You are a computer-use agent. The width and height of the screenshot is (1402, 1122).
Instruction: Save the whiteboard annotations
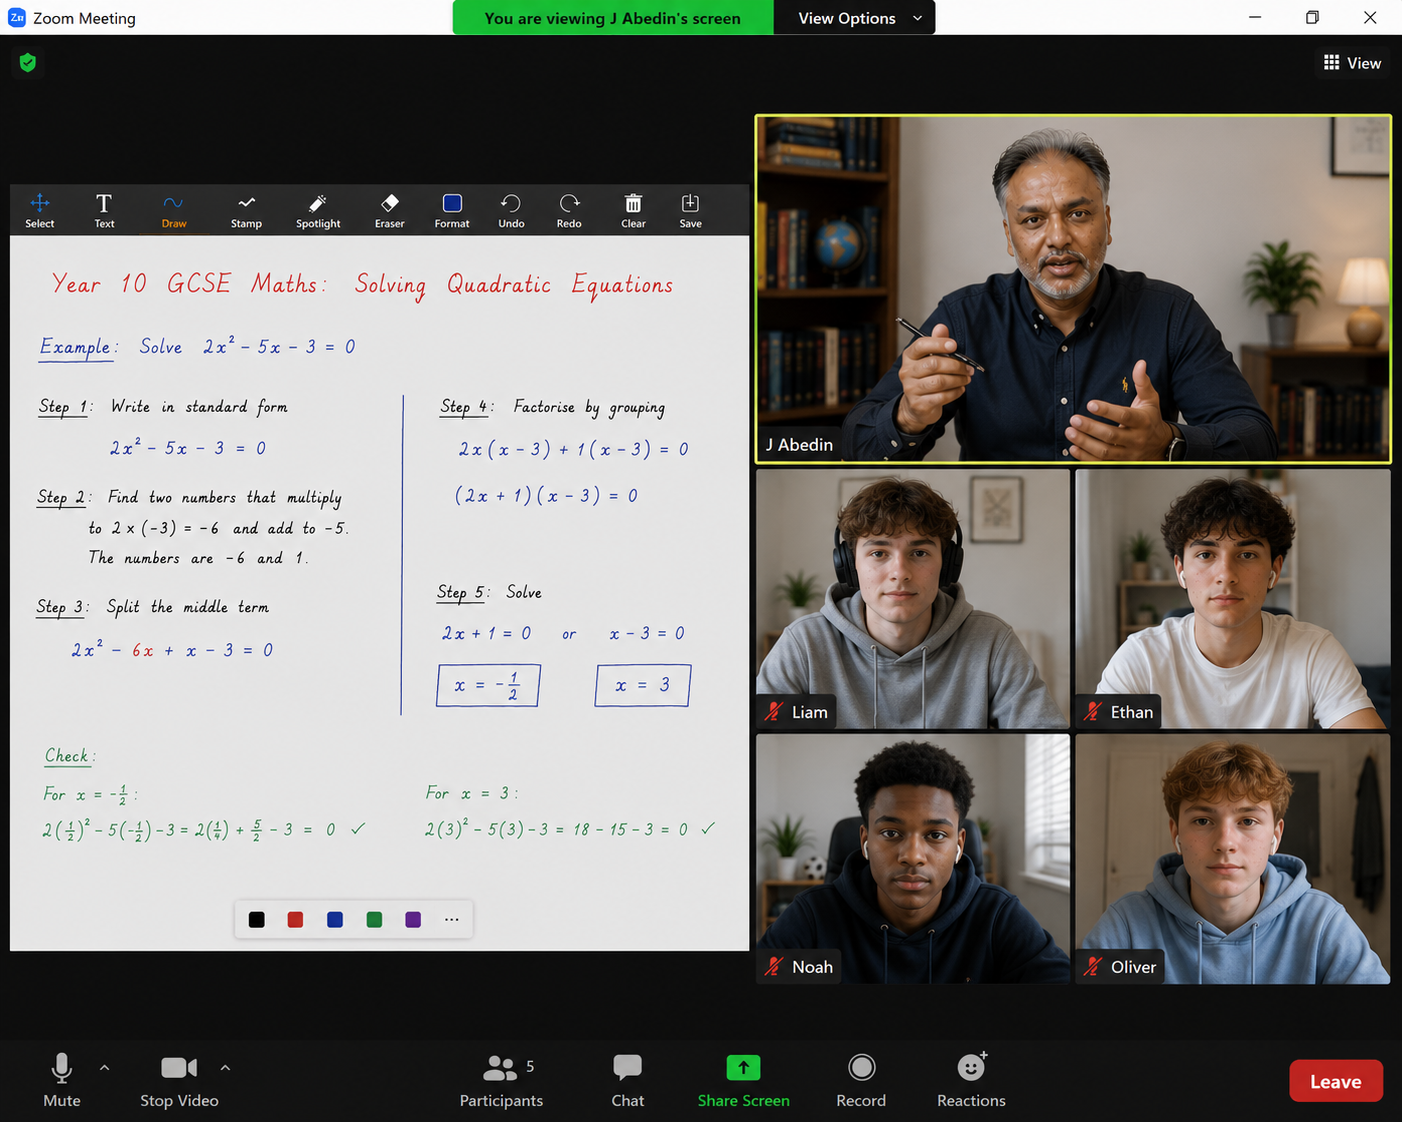click(690, 210)
